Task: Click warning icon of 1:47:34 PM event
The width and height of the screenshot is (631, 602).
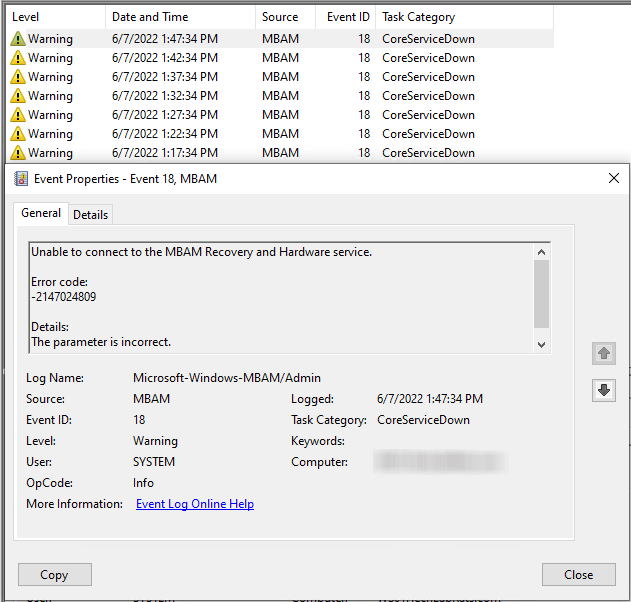Action: tap(18, 39)
